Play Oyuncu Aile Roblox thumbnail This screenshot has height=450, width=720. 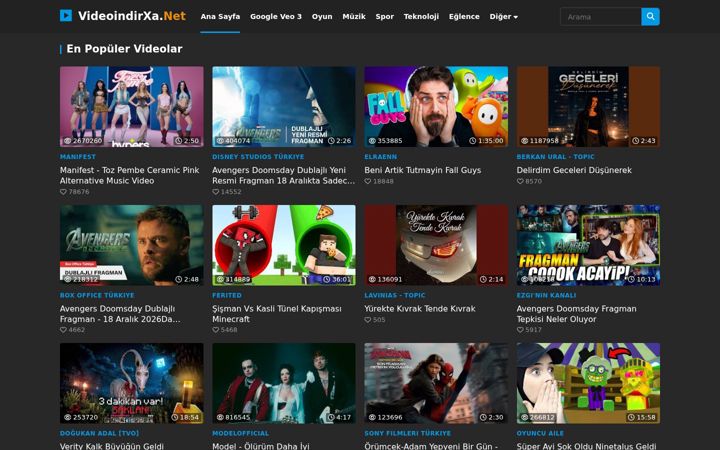(588, 383)
